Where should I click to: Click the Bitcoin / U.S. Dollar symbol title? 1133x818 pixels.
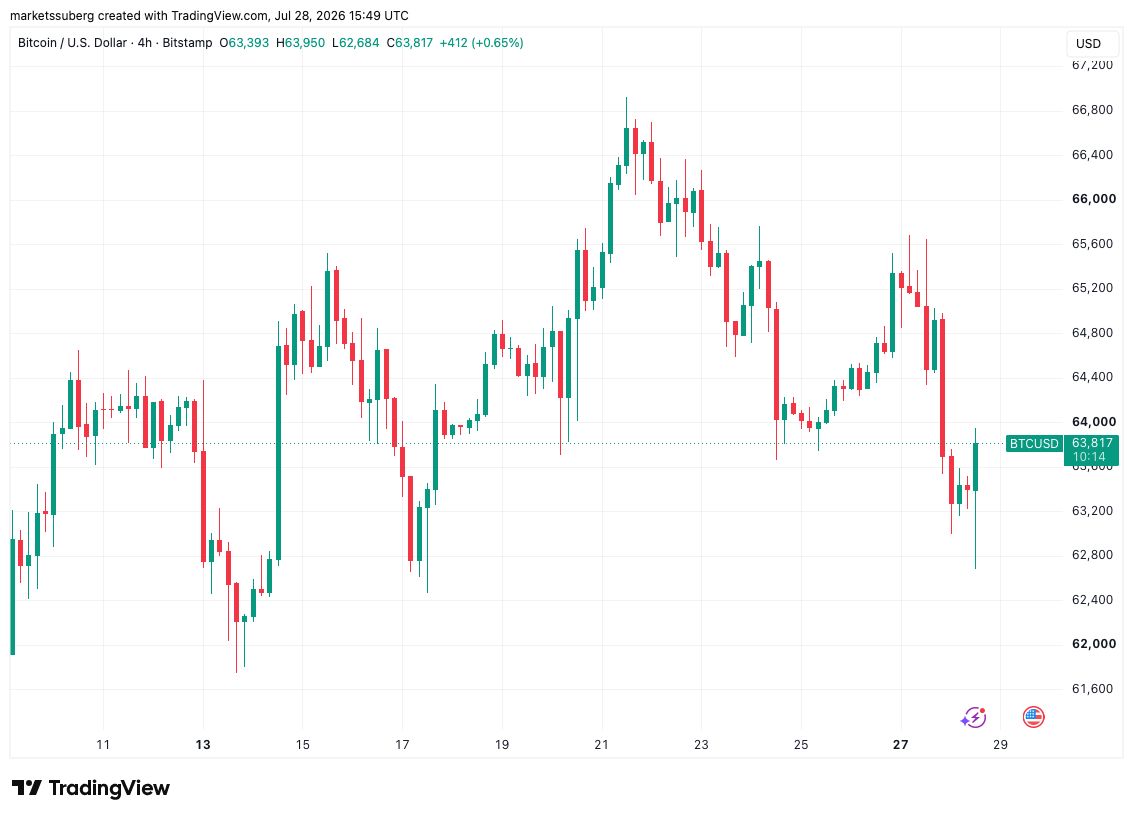tap(72, 43)
